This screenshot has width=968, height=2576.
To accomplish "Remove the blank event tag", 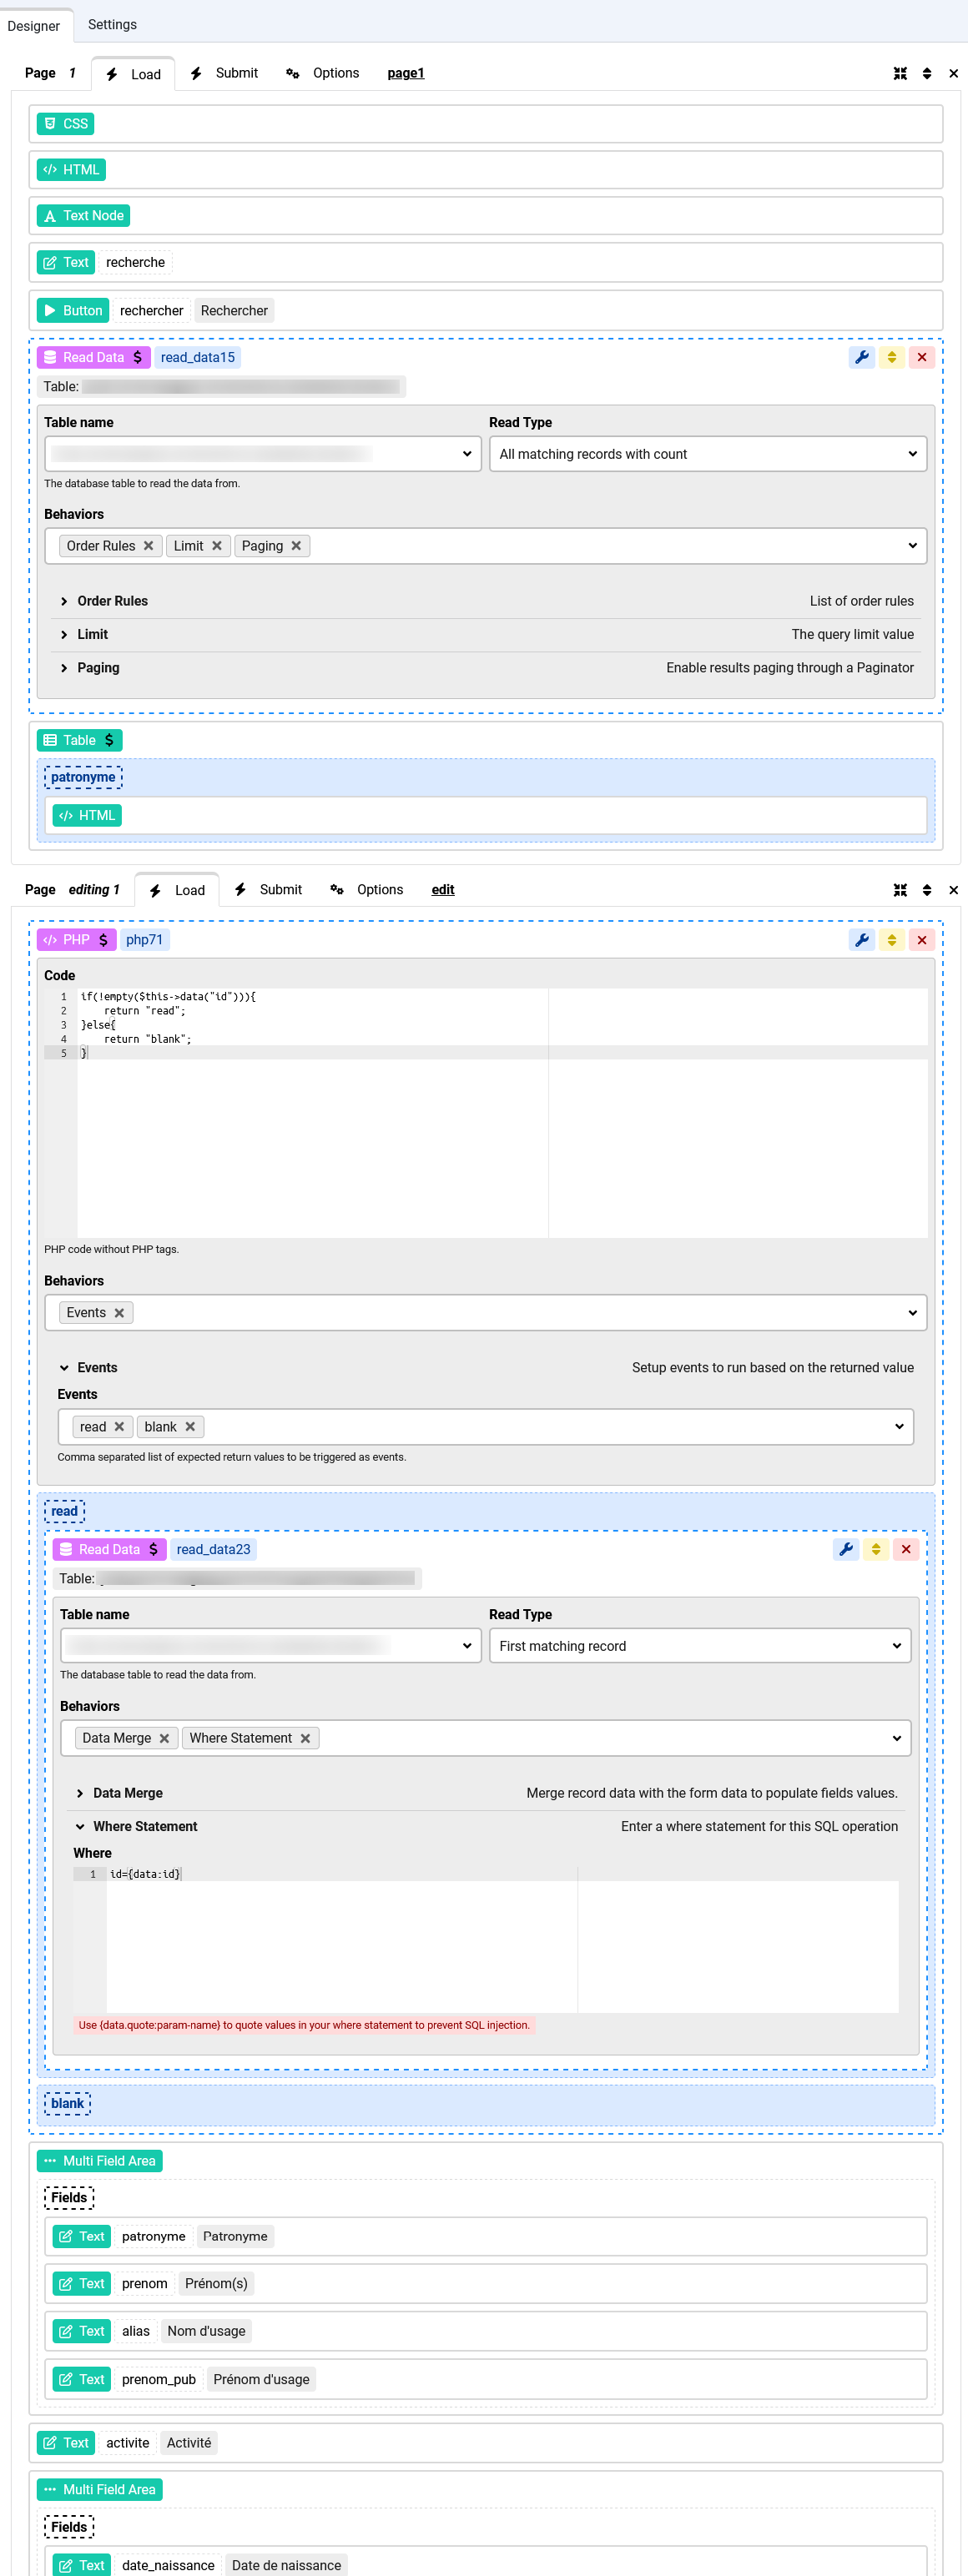I will tap(190, 1427).
